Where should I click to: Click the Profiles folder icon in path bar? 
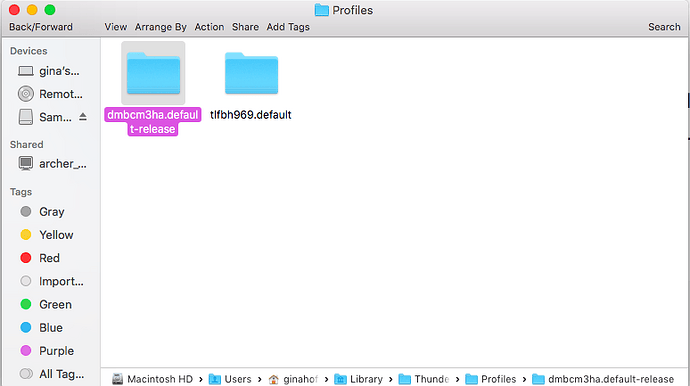(471, 379)
